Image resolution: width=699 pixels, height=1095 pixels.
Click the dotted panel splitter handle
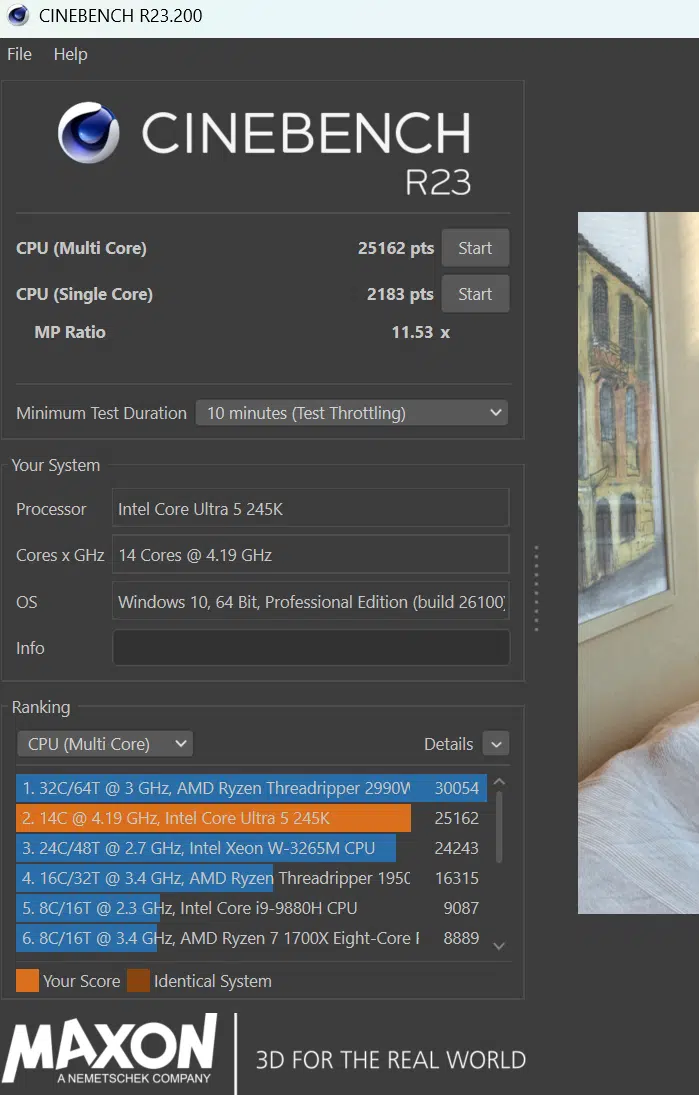[x=536, y=589]
